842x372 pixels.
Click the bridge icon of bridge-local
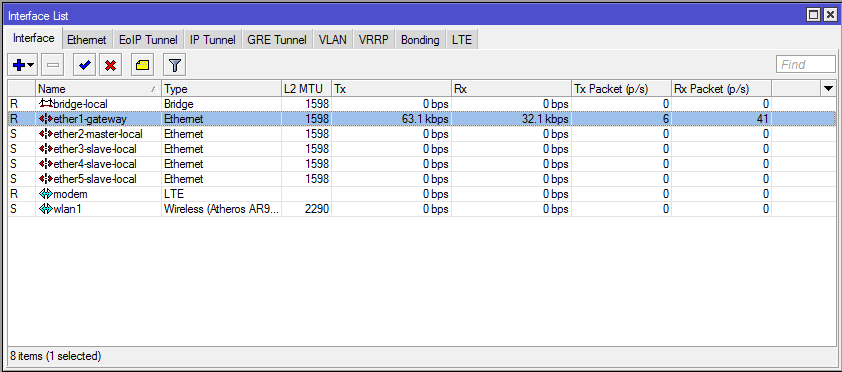(x=46, y=103)
